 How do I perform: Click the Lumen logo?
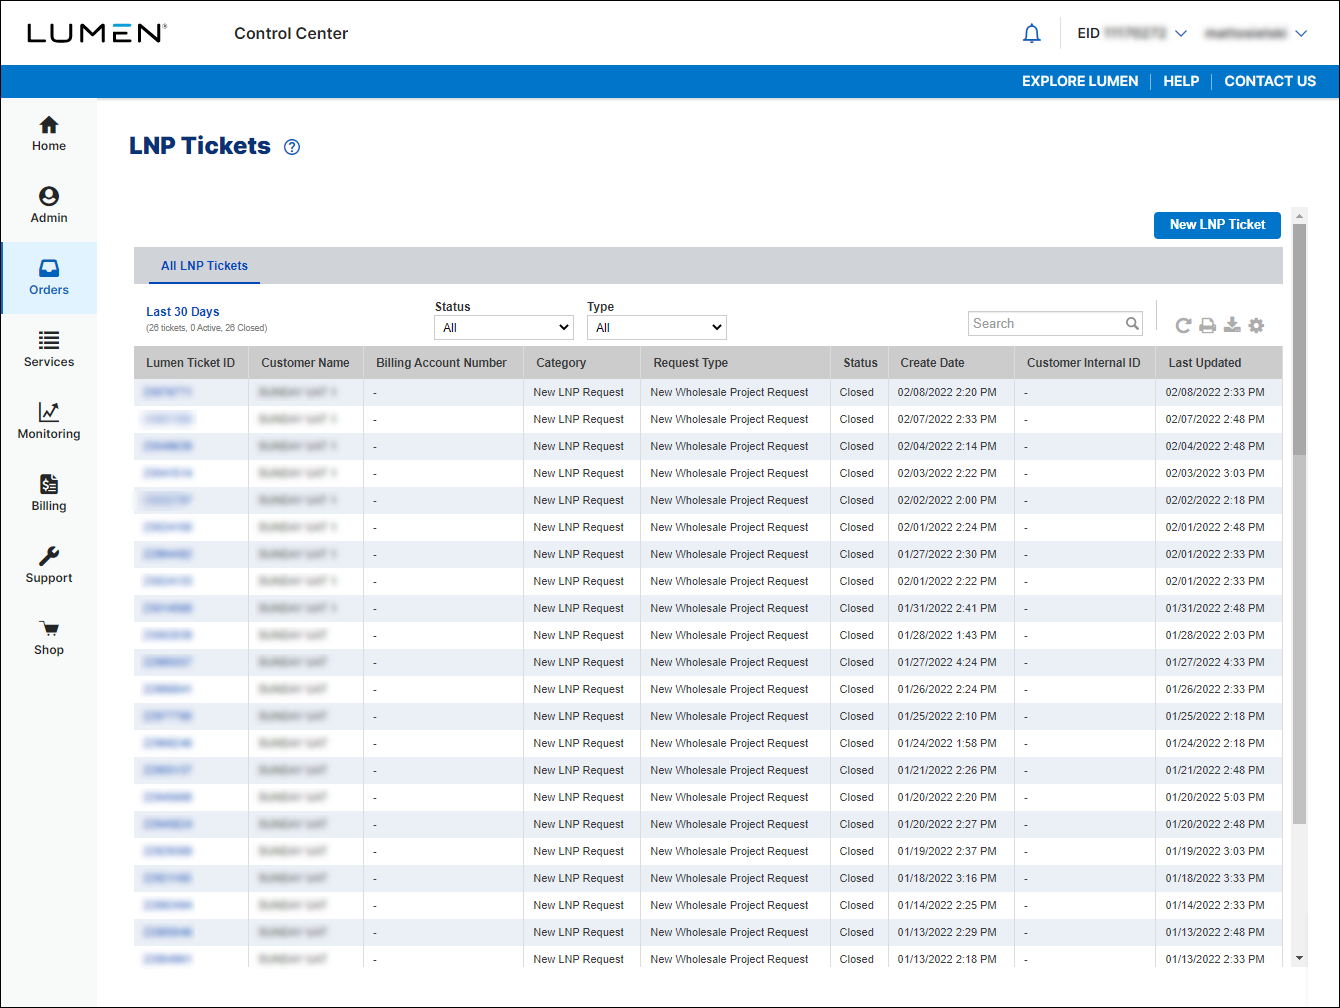pyautogui.click(x=96, y=33)
